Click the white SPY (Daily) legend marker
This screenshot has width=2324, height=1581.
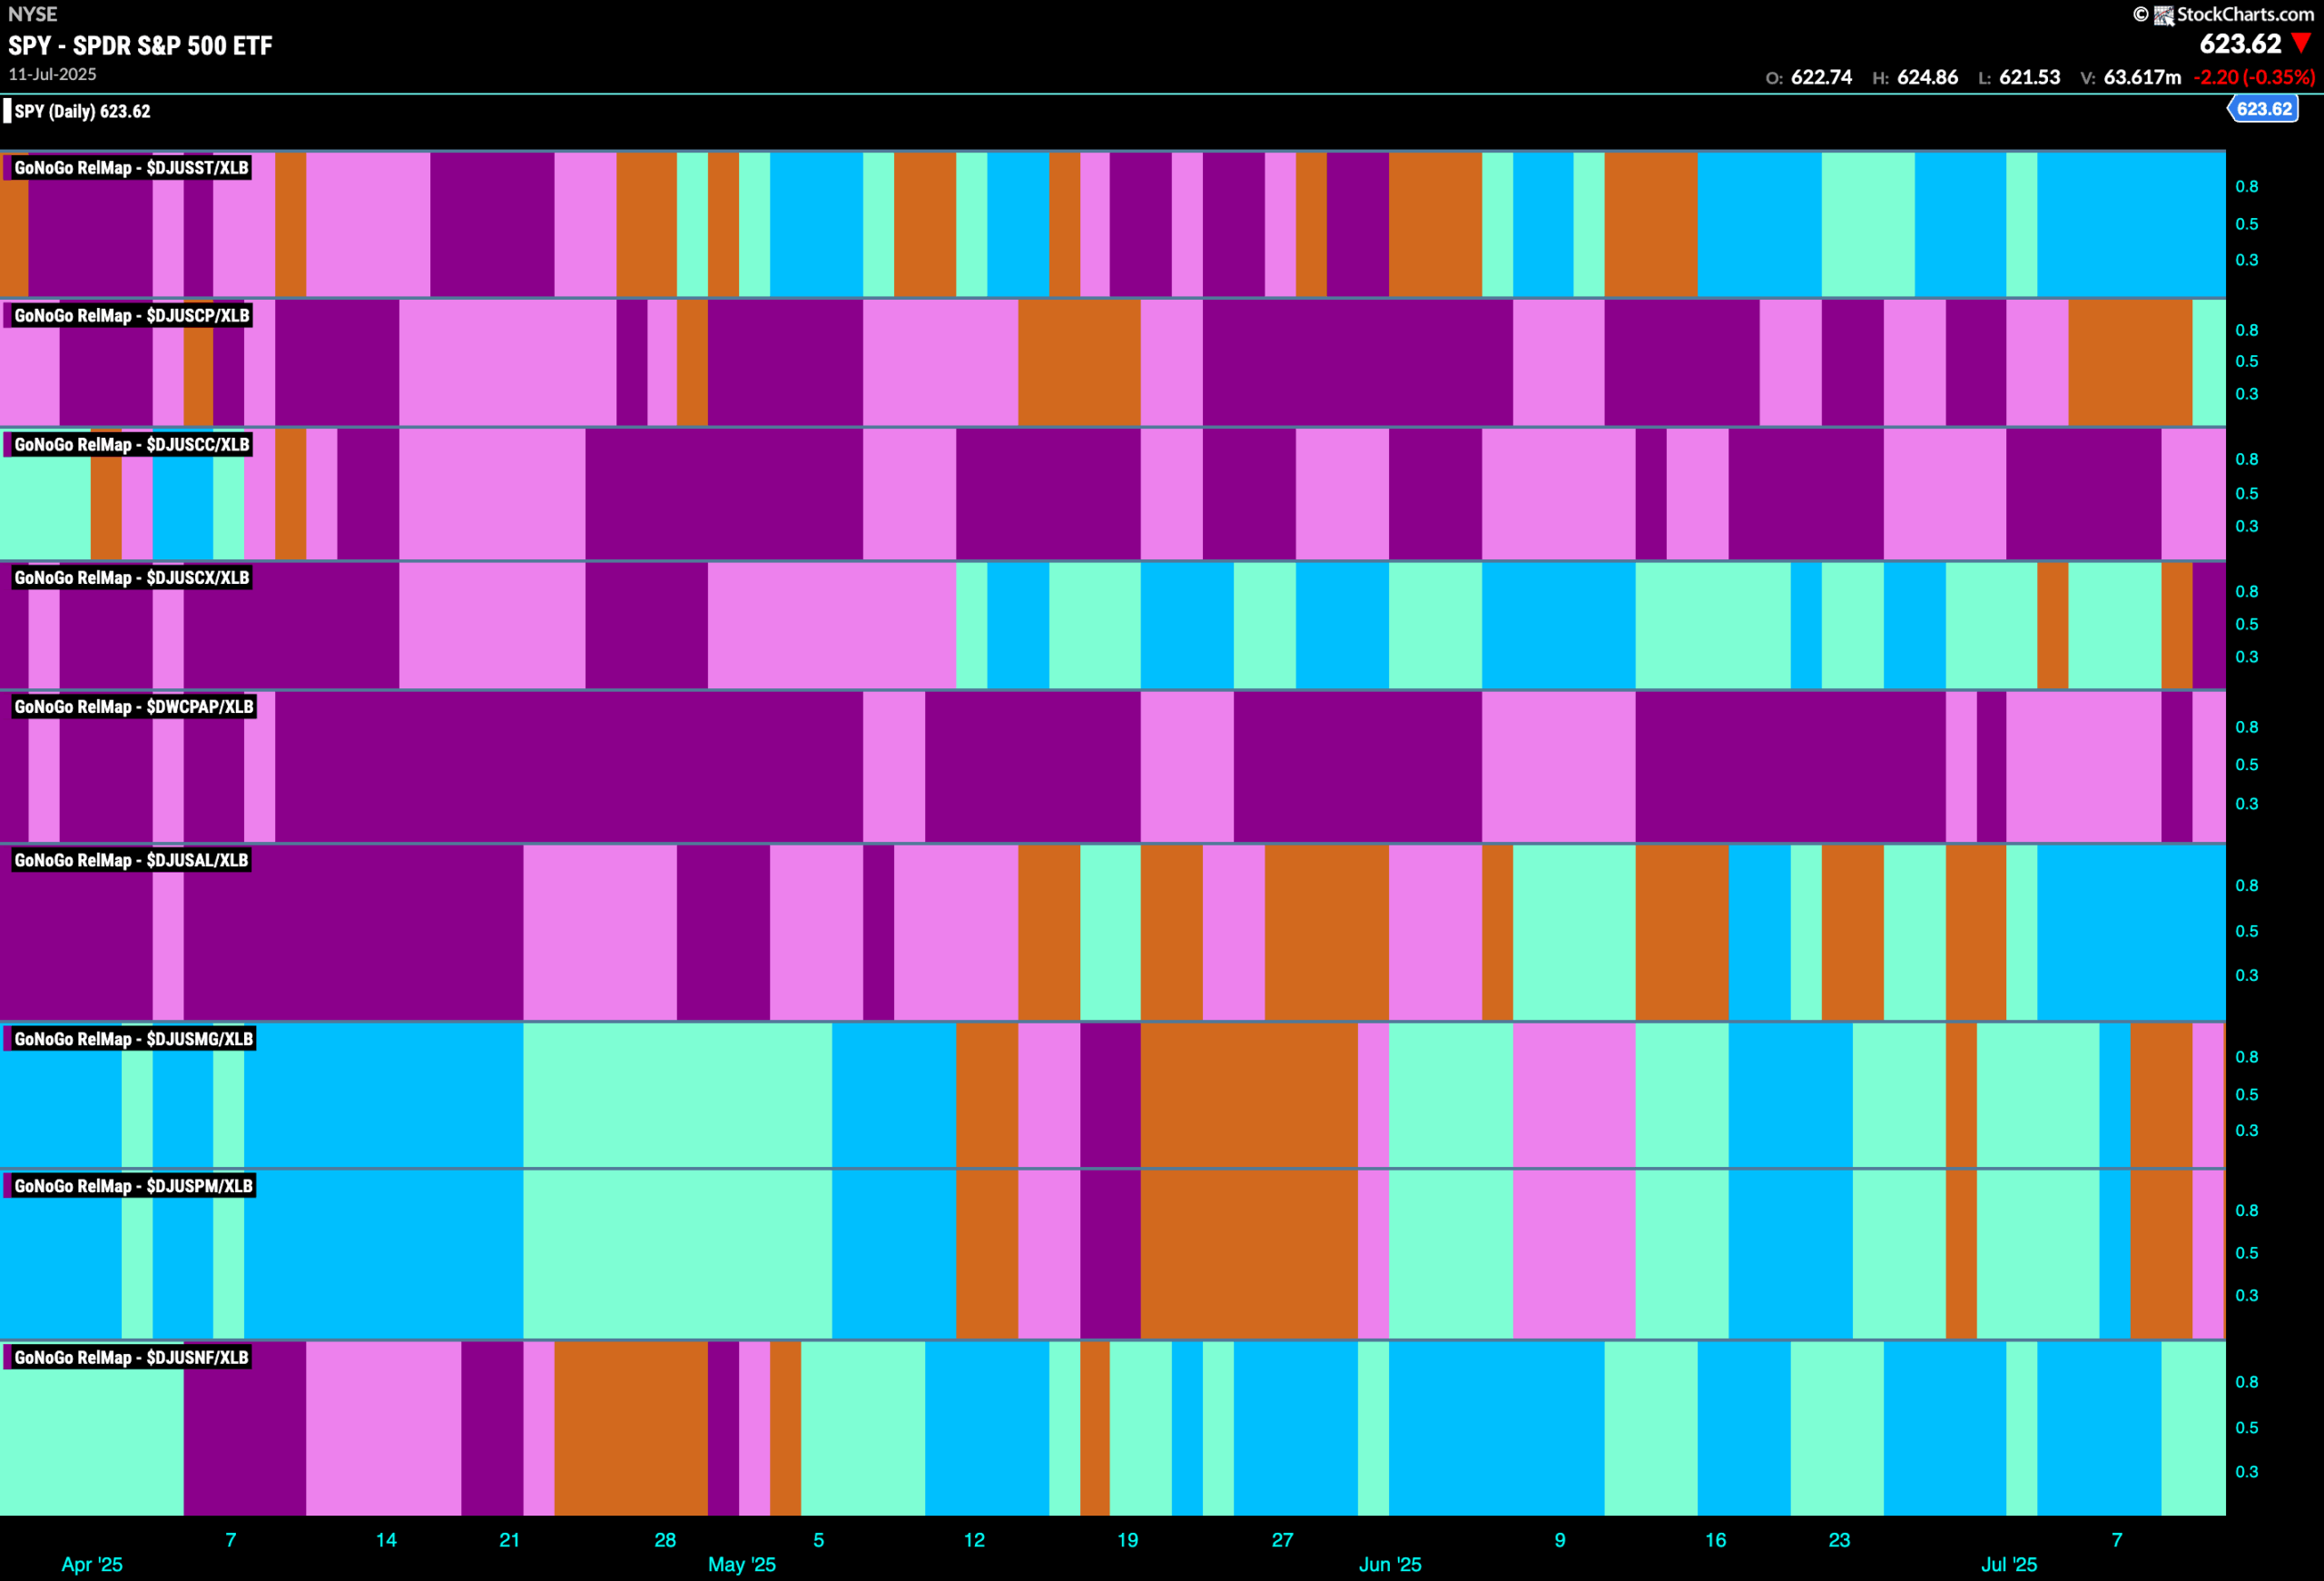7,111
